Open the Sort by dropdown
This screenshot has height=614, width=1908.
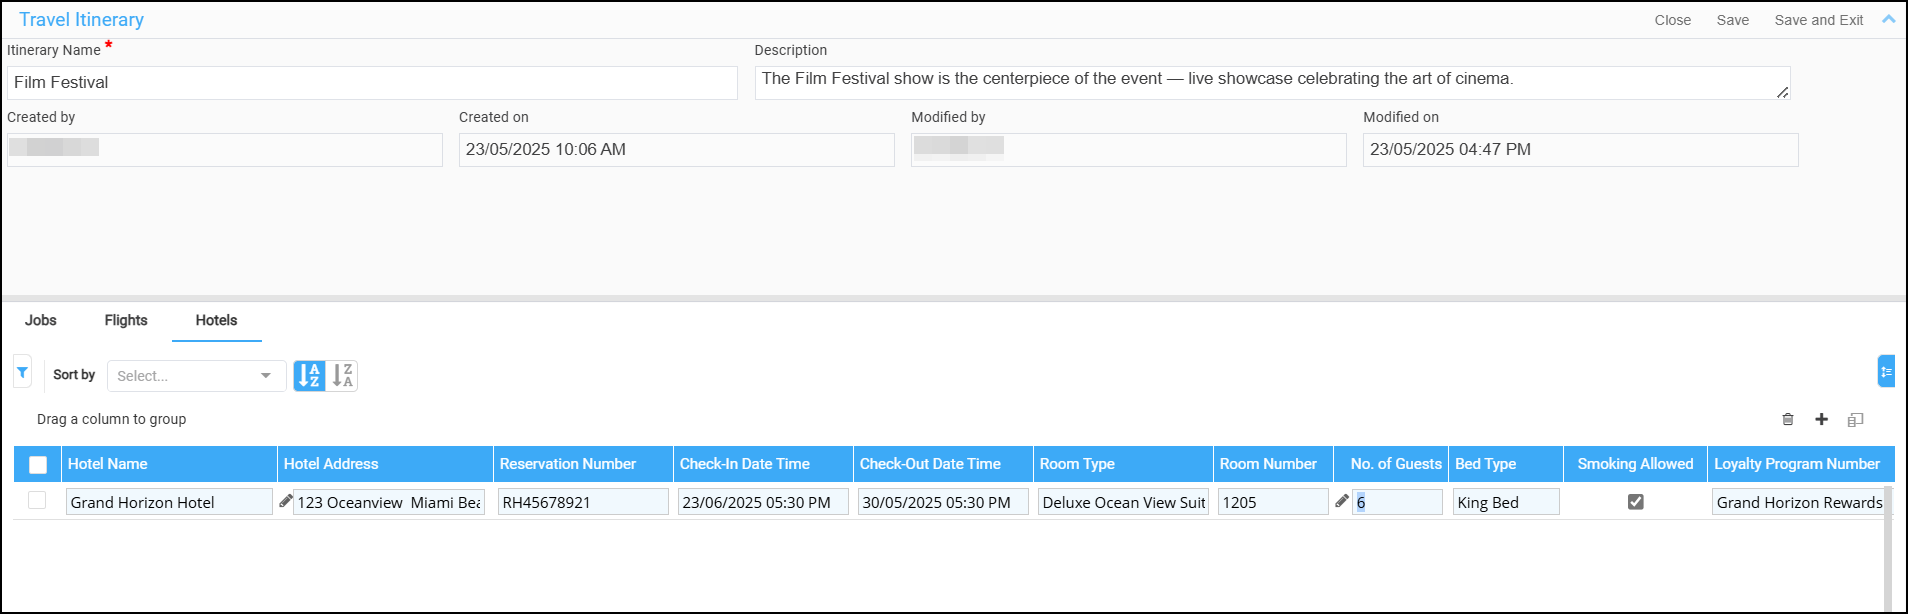click(196, 376)
